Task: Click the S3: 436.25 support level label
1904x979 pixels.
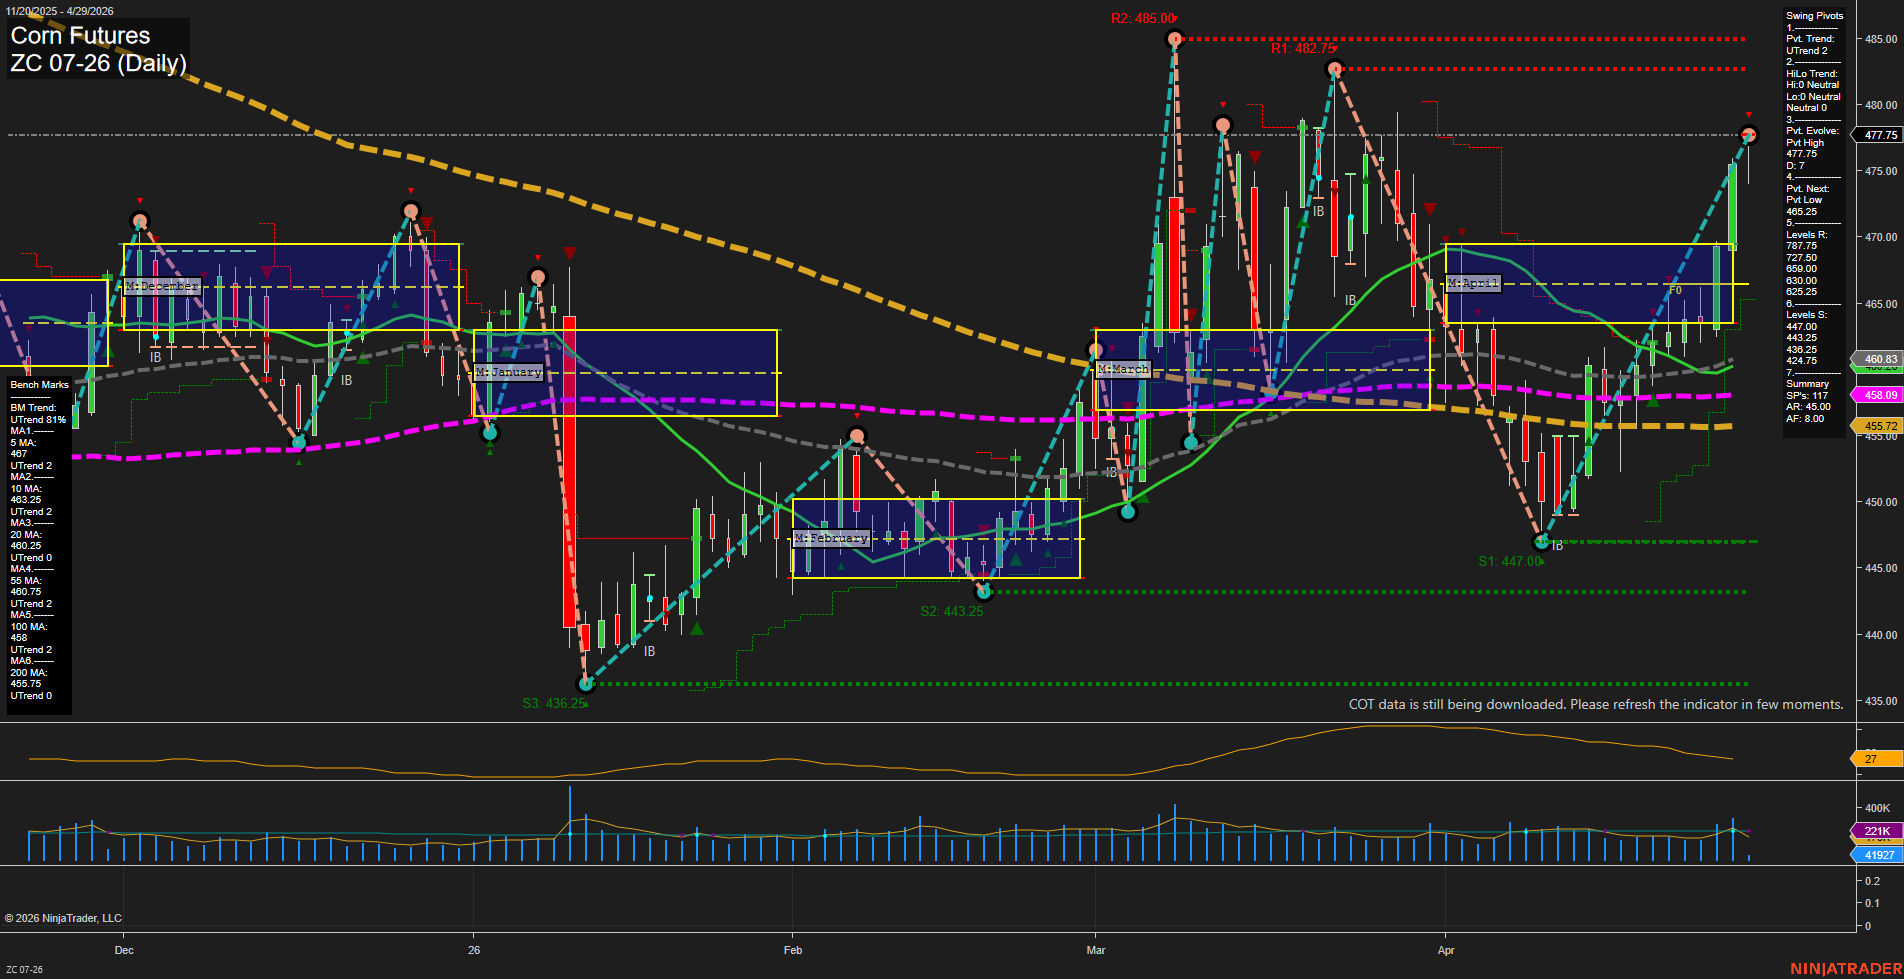Action: pos(553,704)
